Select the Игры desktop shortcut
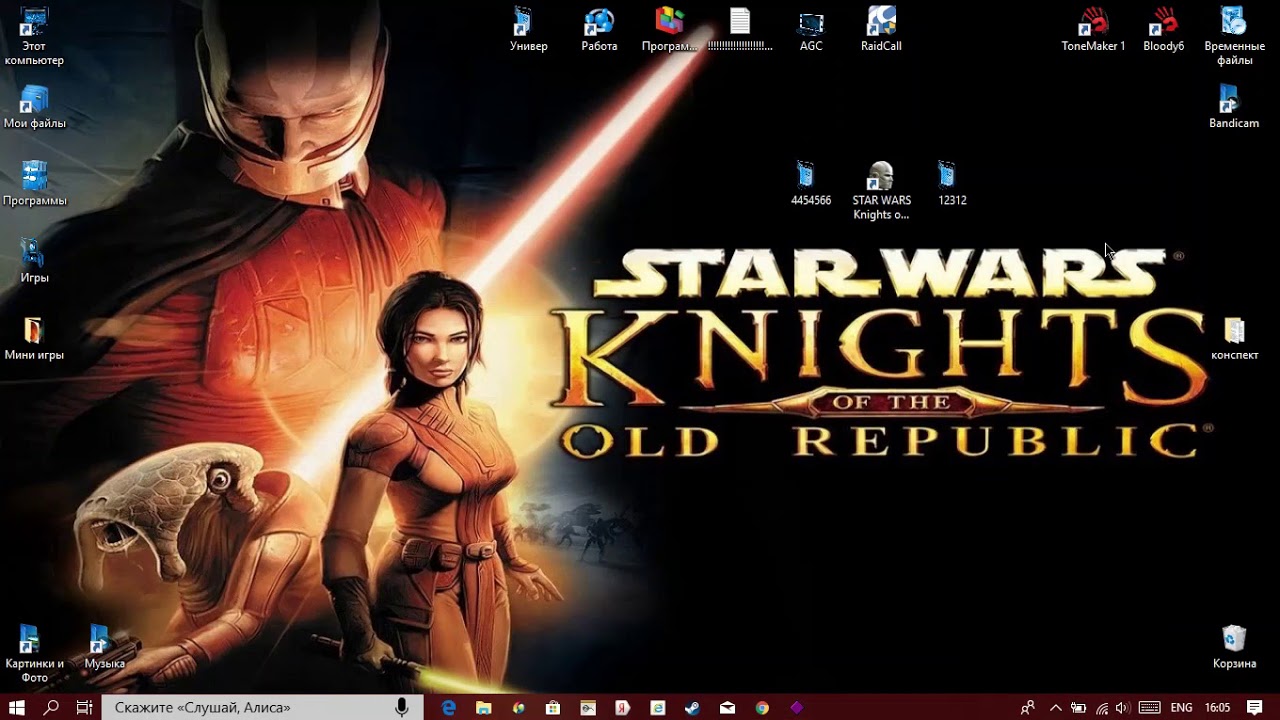The image size is (1280, 720). click(34, 261)
